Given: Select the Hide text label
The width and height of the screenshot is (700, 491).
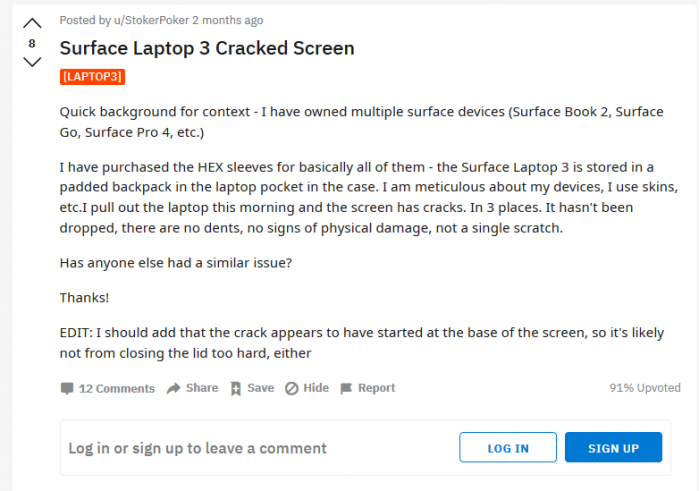Looking at the screenshot, I should click(x=316, y=388).
